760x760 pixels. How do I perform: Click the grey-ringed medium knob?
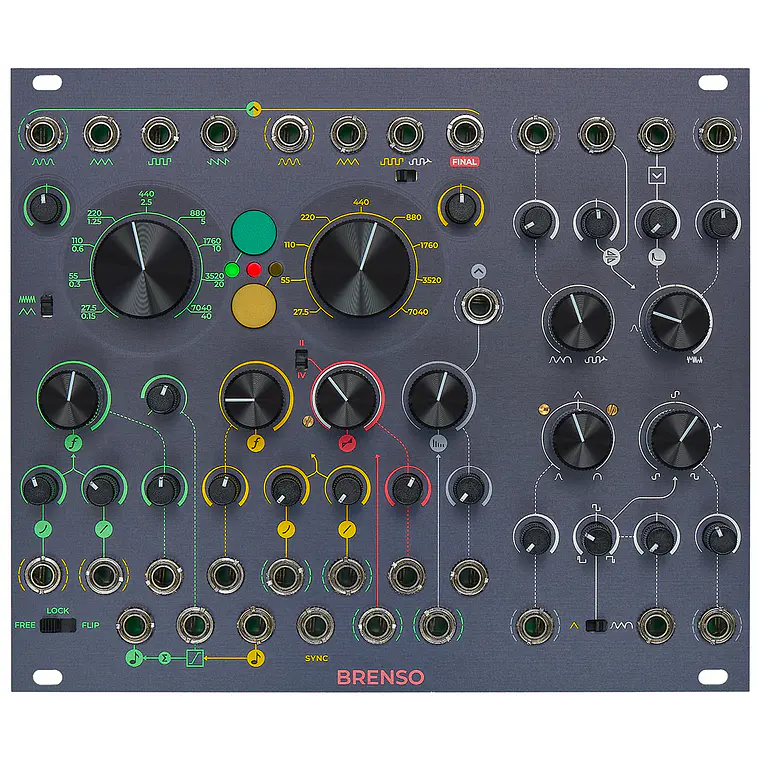click(438, 398)
